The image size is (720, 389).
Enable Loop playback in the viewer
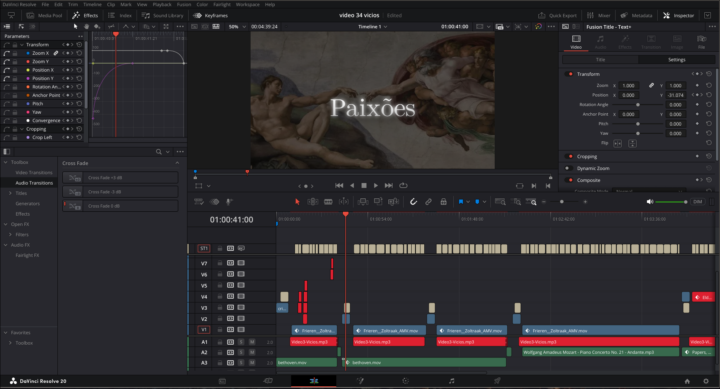pos(403,186)
